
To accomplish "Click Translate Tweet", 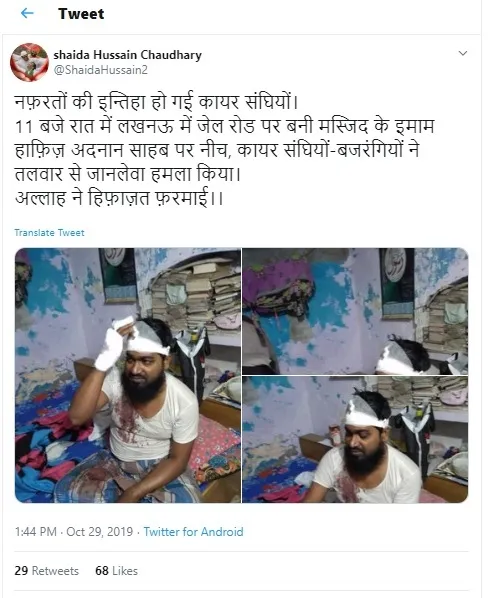I will pyautogui.click(x=49, y=233).
